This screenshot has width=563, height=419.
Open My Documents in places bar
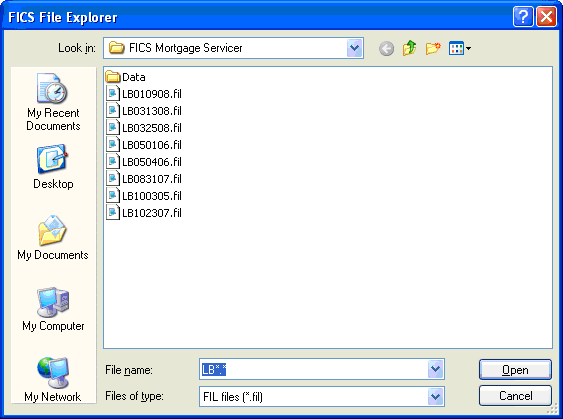(x=53, y=238)
